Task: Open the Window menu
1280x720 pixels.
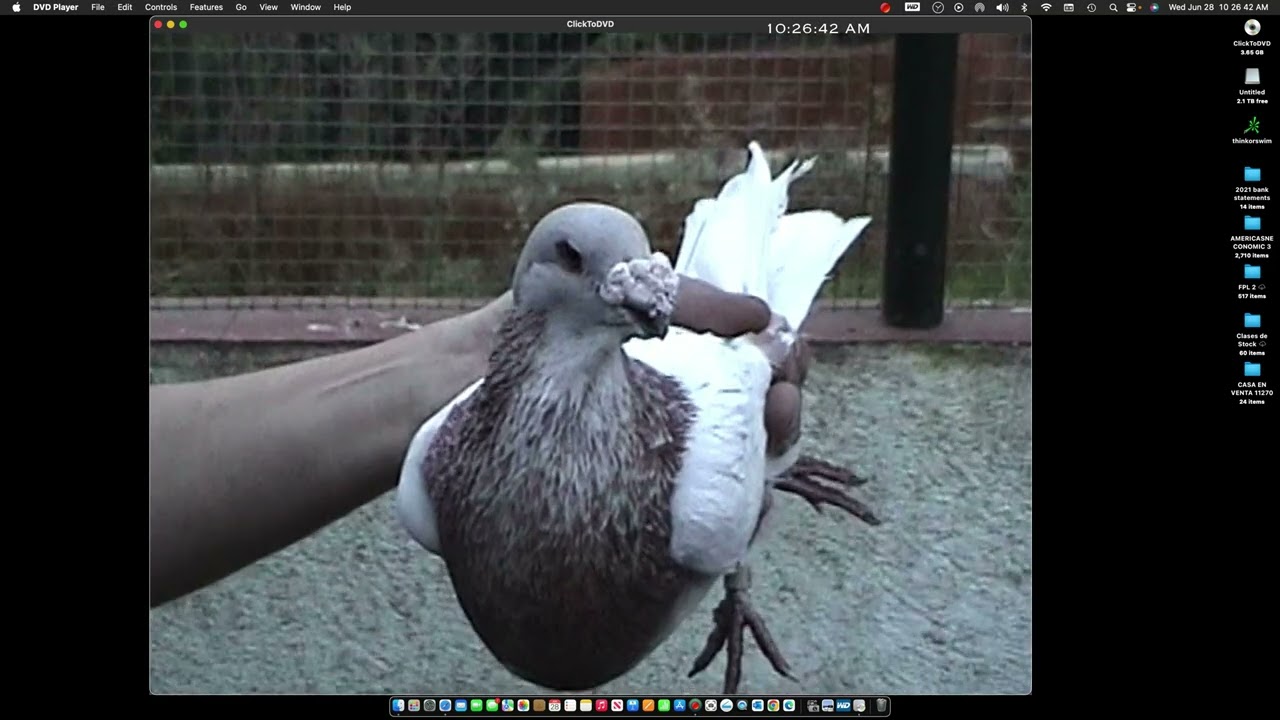Action: 306,7
